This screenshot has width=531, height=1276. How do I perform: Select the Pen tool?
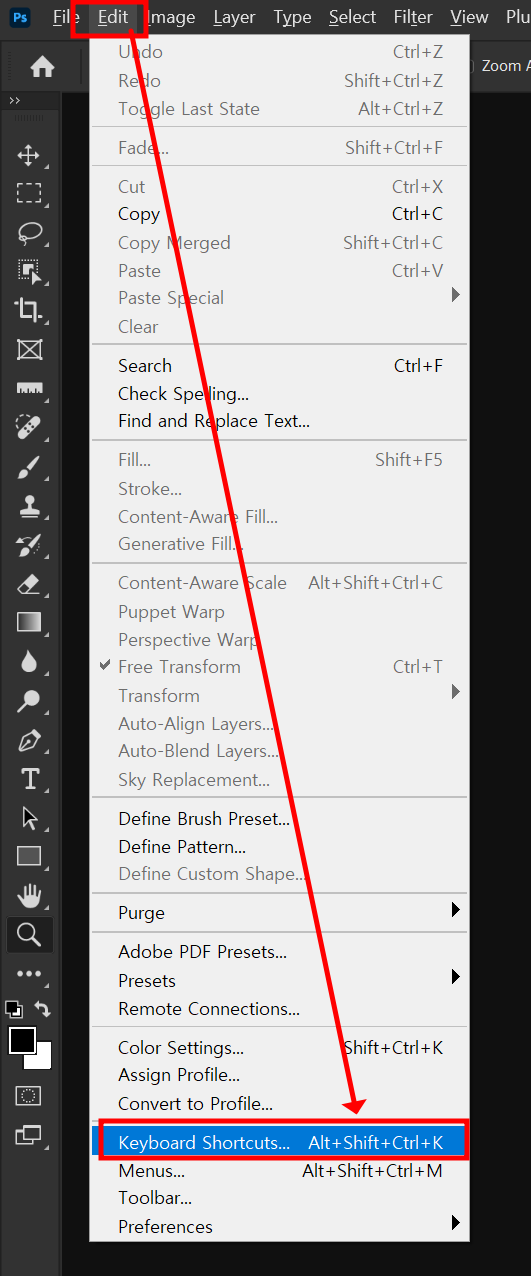pos(29,740)
